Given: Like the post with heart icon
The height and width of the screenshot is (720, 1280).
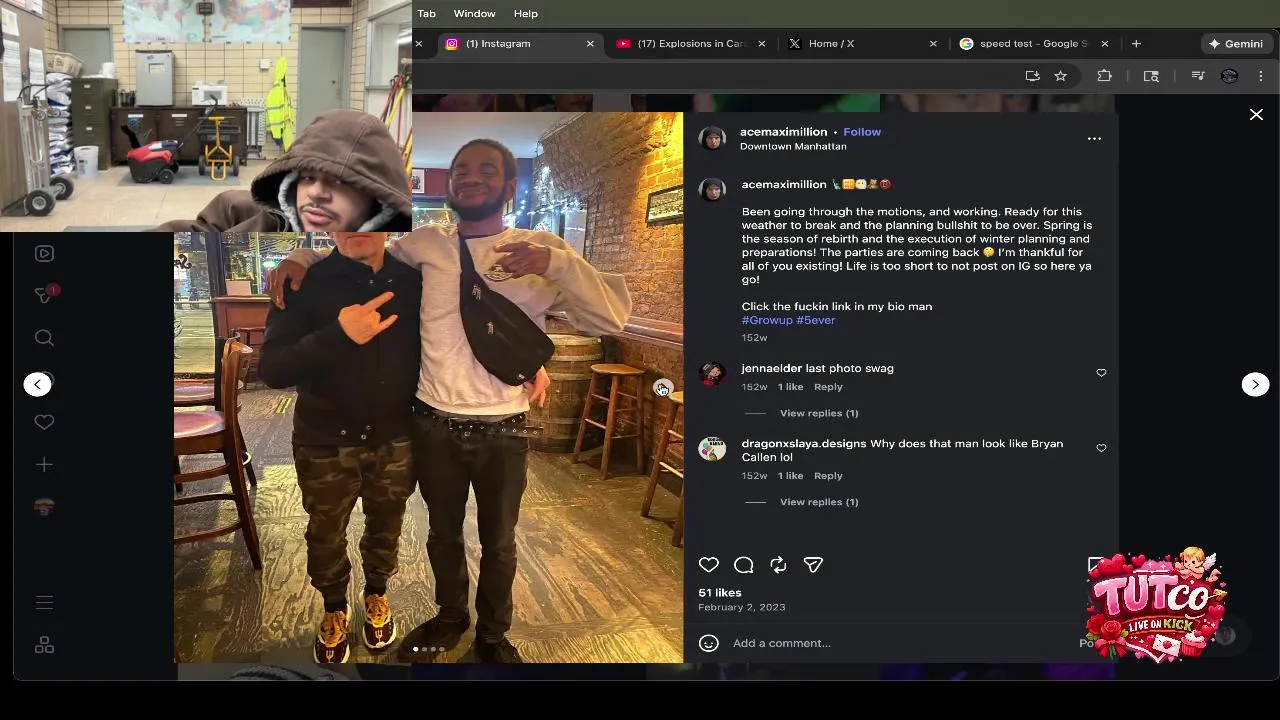Looking at the screenshot, I should 708,565.
